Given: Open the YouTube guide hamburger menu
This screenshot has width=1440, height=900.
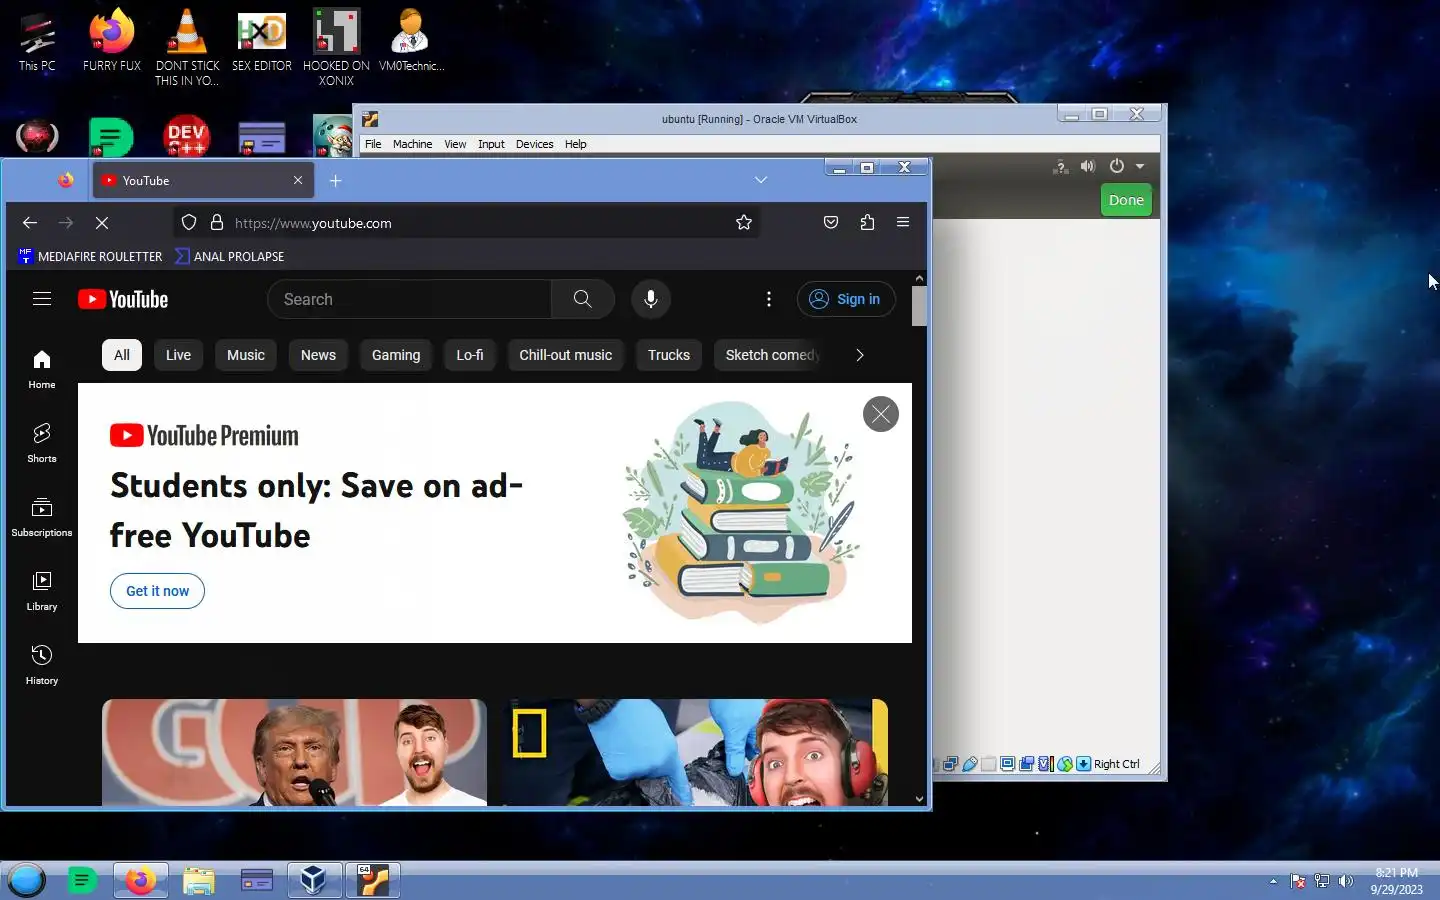Looking at the screenshot, I should click(42, 299).
